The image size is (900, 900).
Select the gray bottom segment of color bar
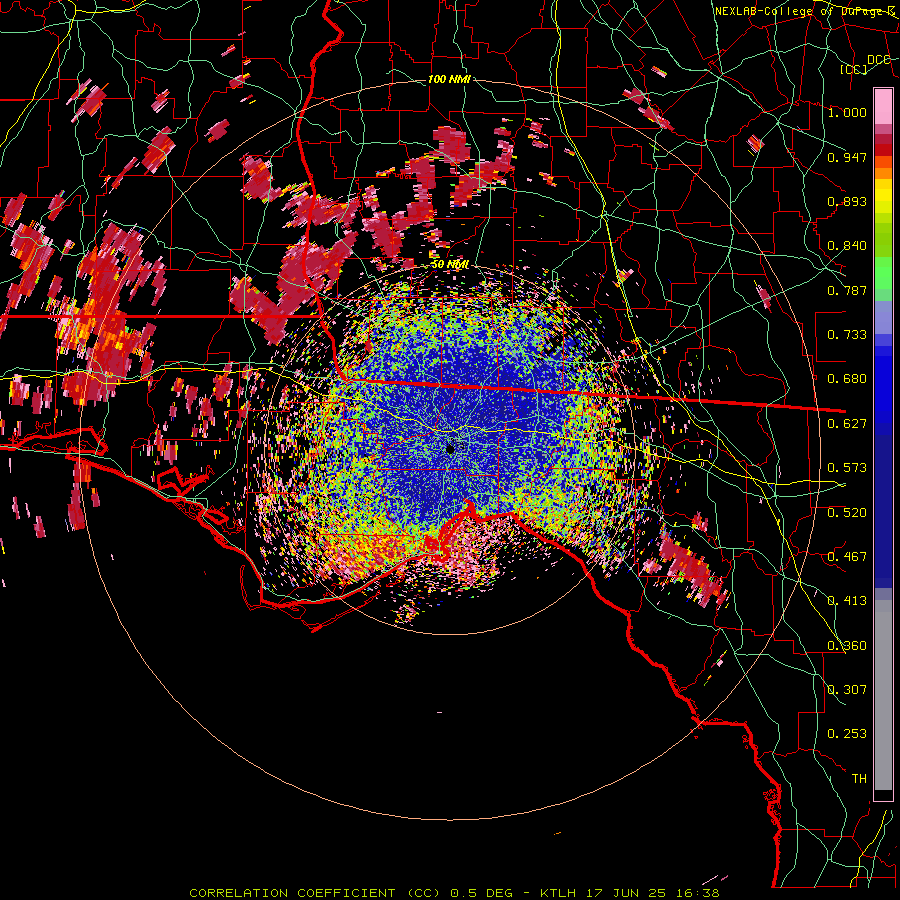coord(883,695)
